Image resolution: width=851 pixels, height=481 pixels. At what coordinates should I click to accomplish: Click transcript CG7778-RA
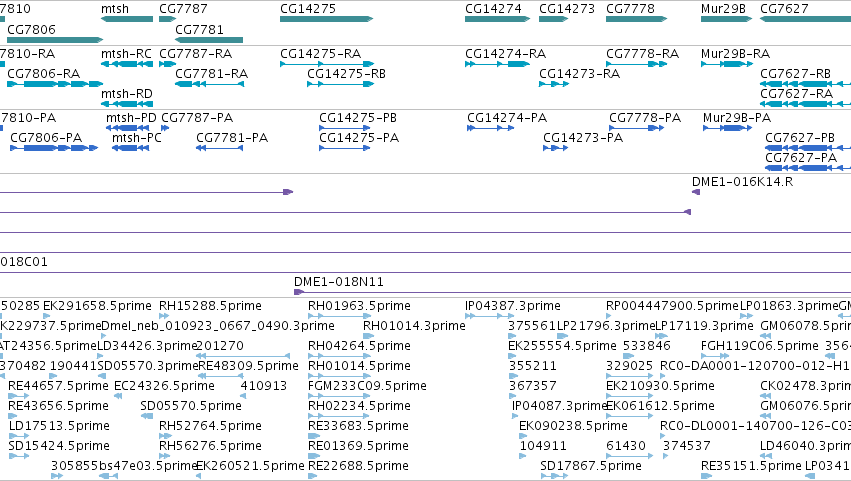[636, 64]
